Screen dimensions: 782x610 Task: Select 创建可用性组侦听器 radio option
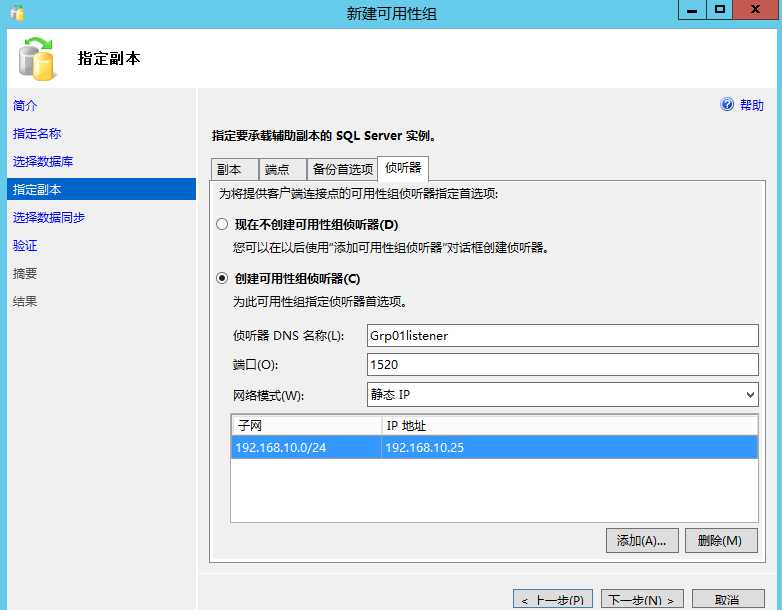point(222,278)
